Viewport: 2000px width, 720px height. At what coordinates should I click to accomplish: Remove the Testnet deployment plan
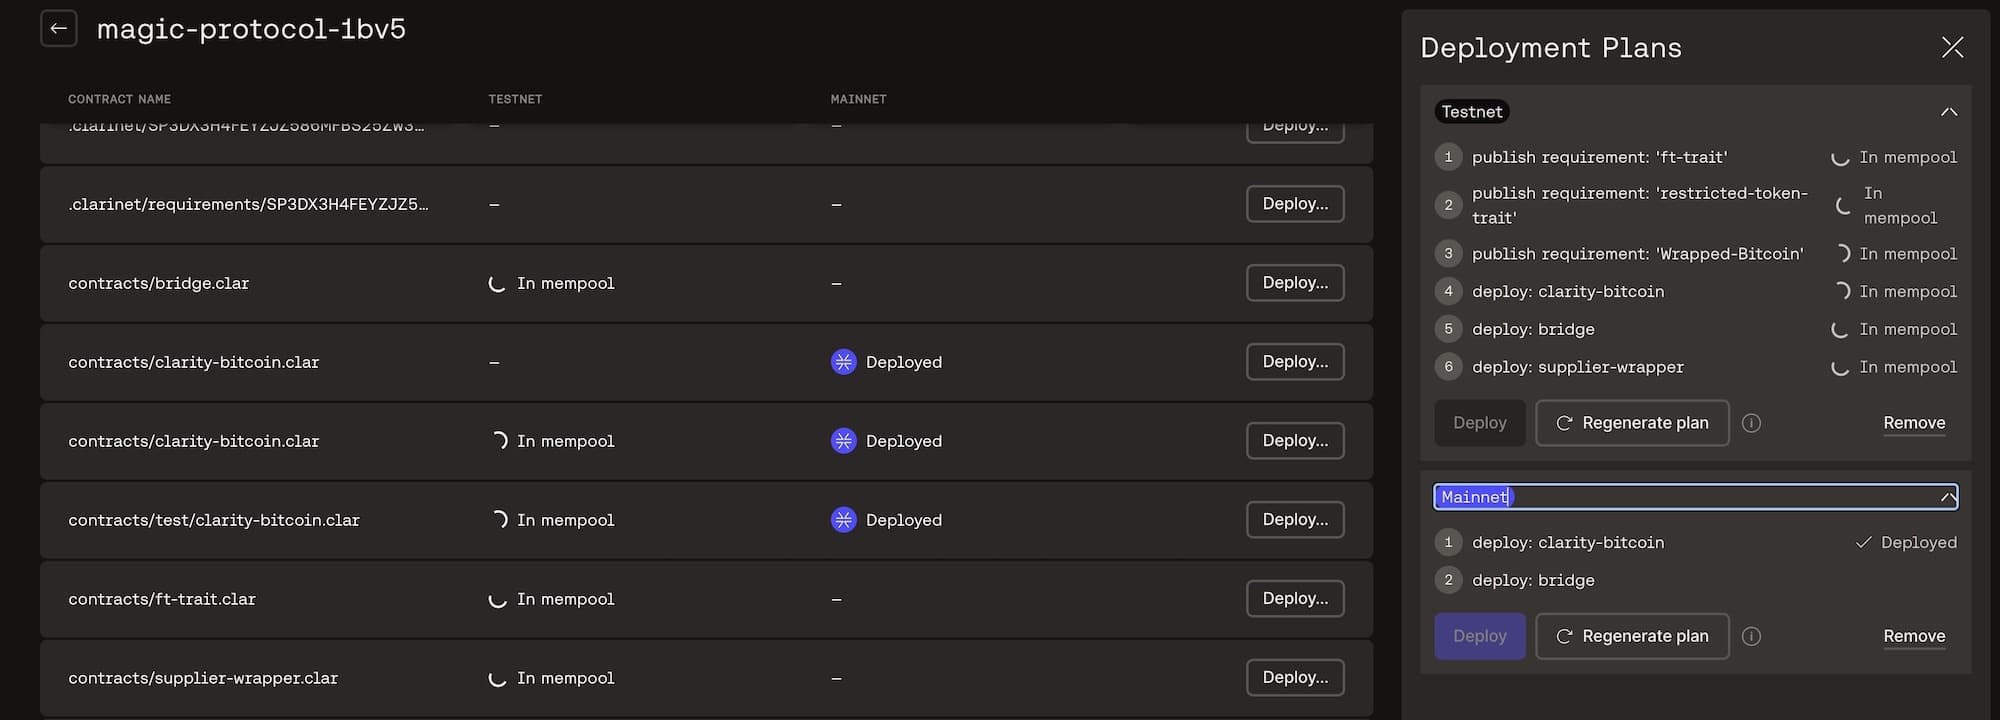[1914, 423]
